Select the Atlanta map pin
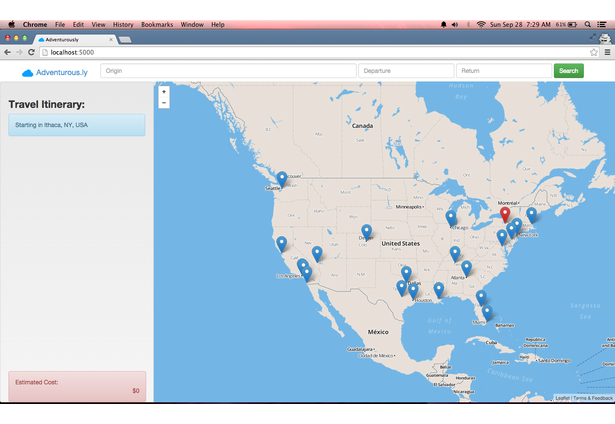Viewport: 615px width, 424px height. tap(466, 269)
